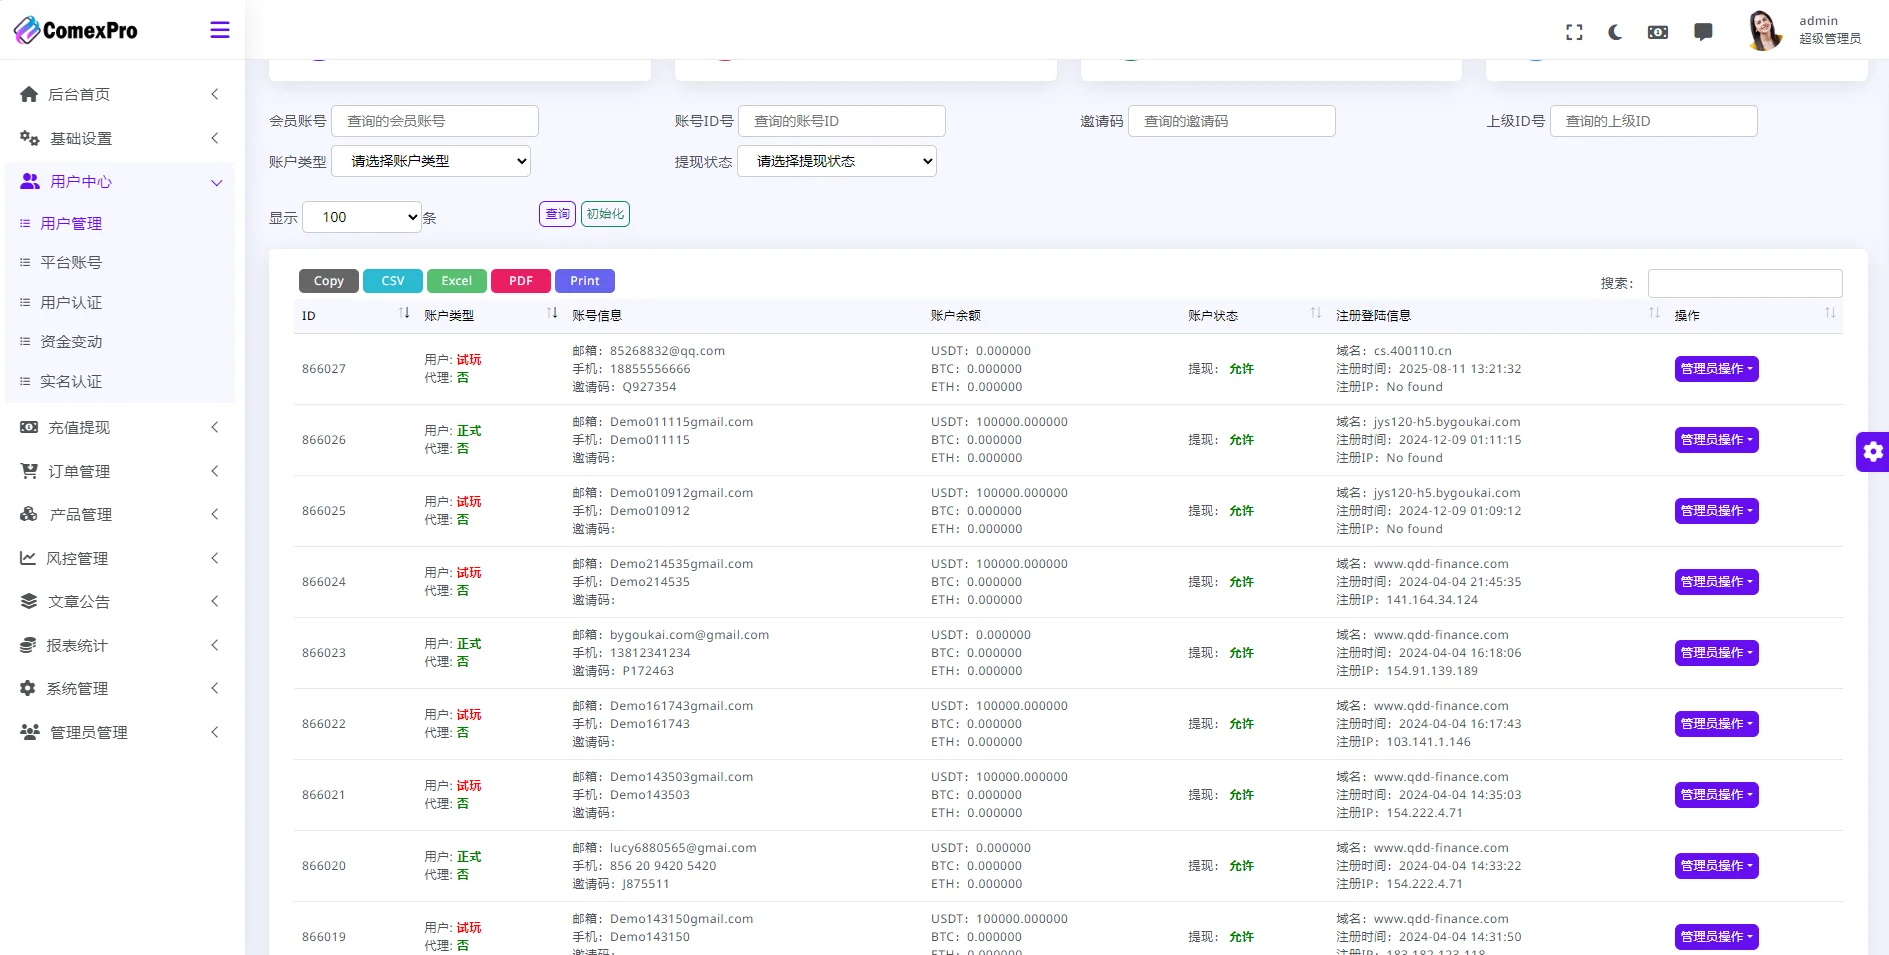Viewport: 1889px width, 955px height.
Task: Select 用户管理 in the sidebar menu
Action: pos(70,223)
